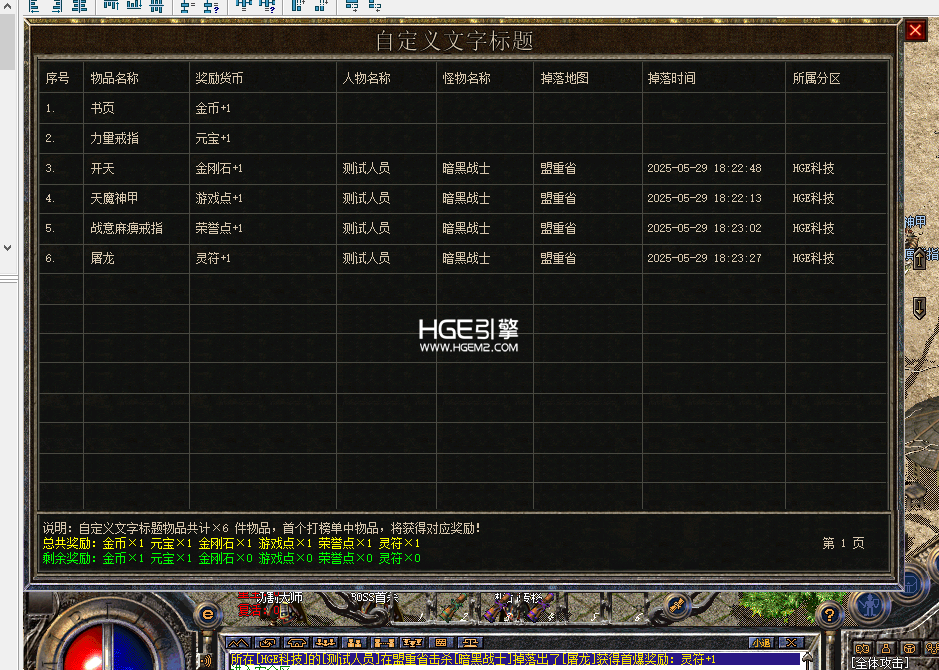
Task: Use the purple scroll in quick slot 3
Action: pyautogui.click(x=498, y=606)
